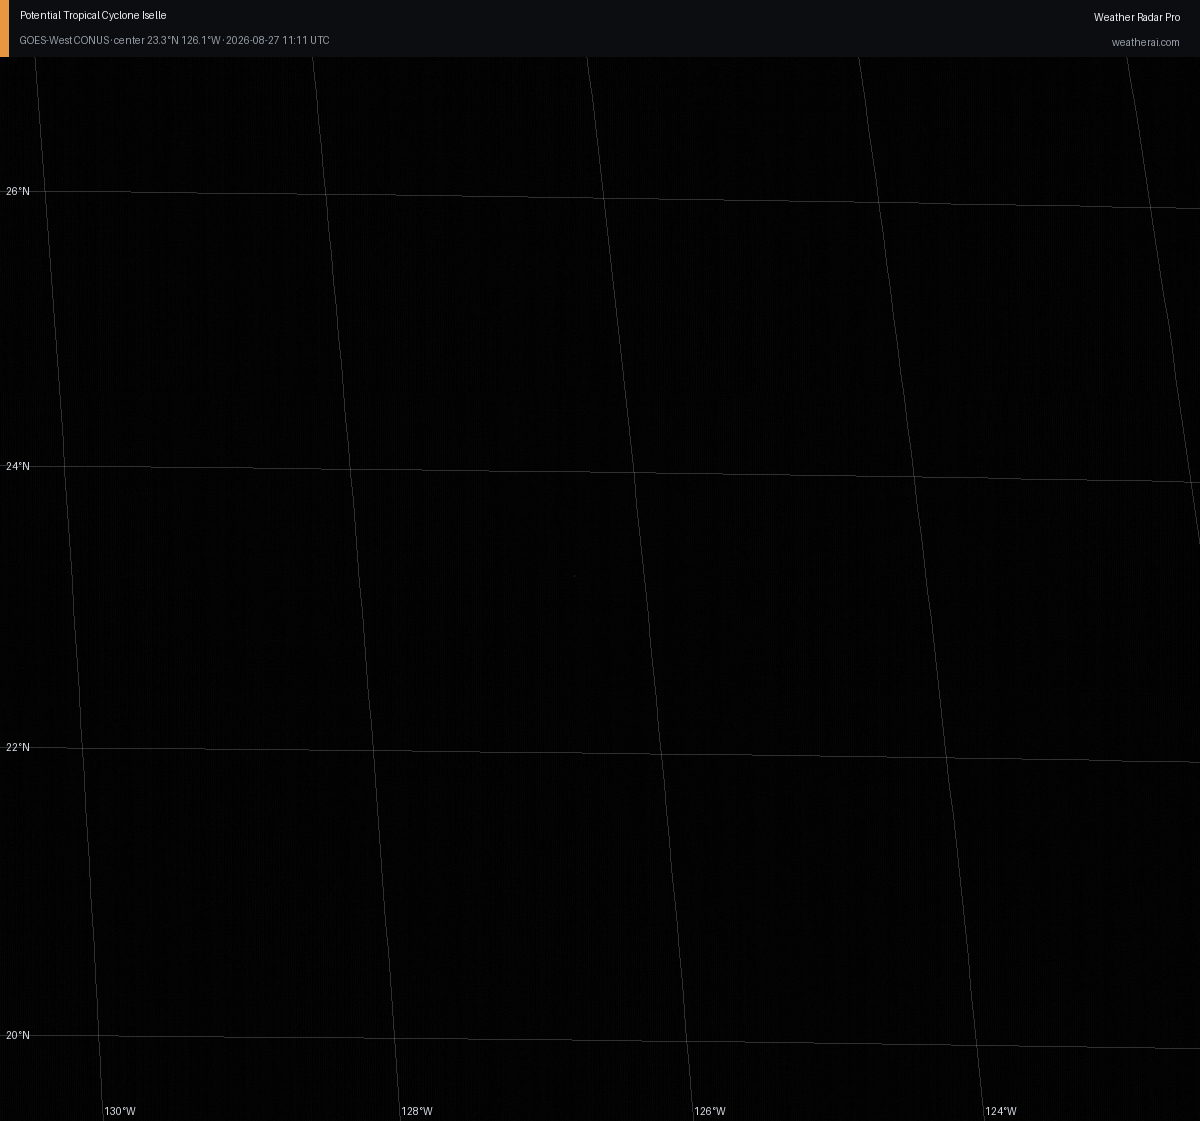Click the orange accent bar beside title
Viewport: 1200px width, 1121px height.
point(4,28)
